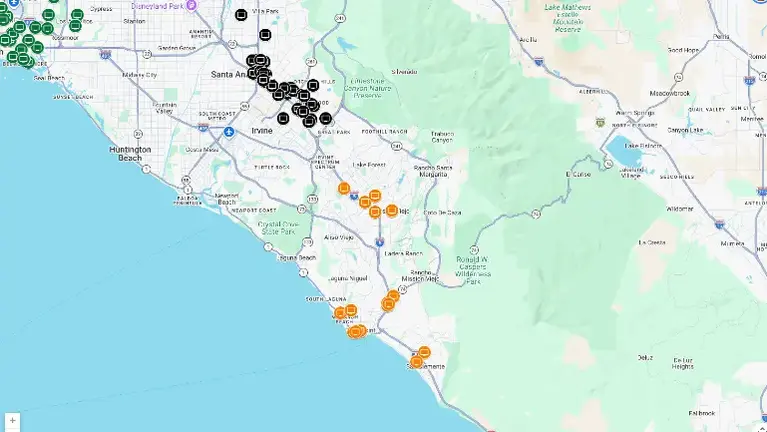Click the Route 241 shield near Villa Park

click(x=340, y=19)
